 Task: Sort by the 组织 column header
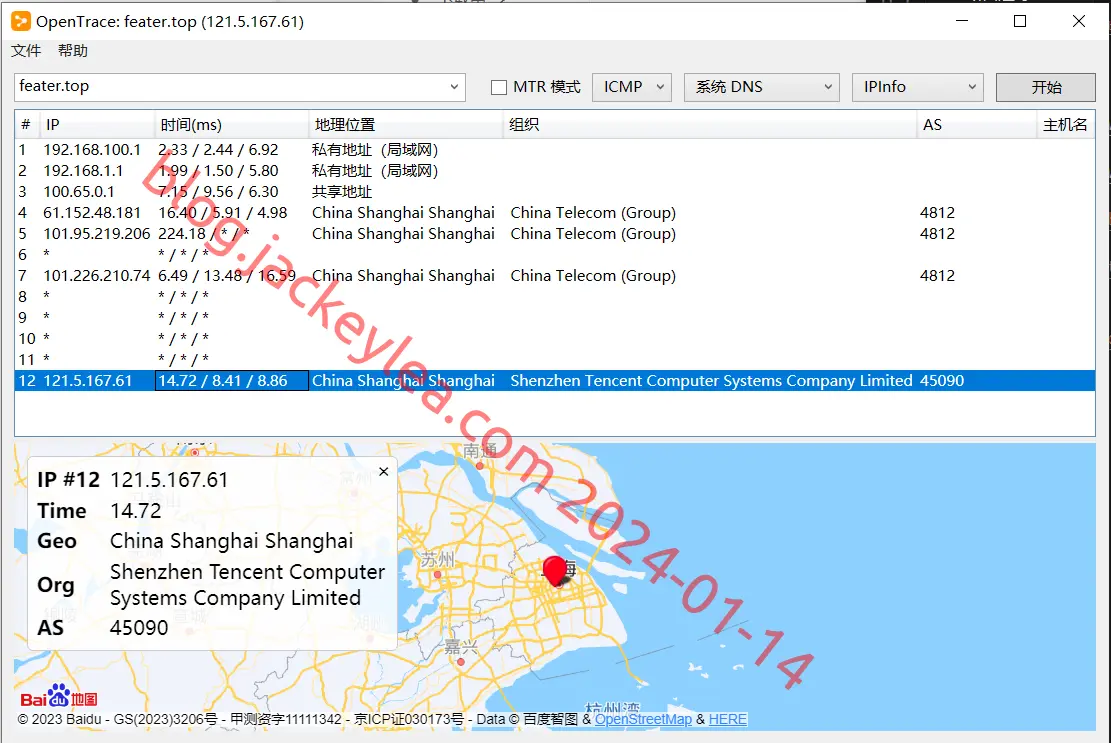(x=710, y=125)
